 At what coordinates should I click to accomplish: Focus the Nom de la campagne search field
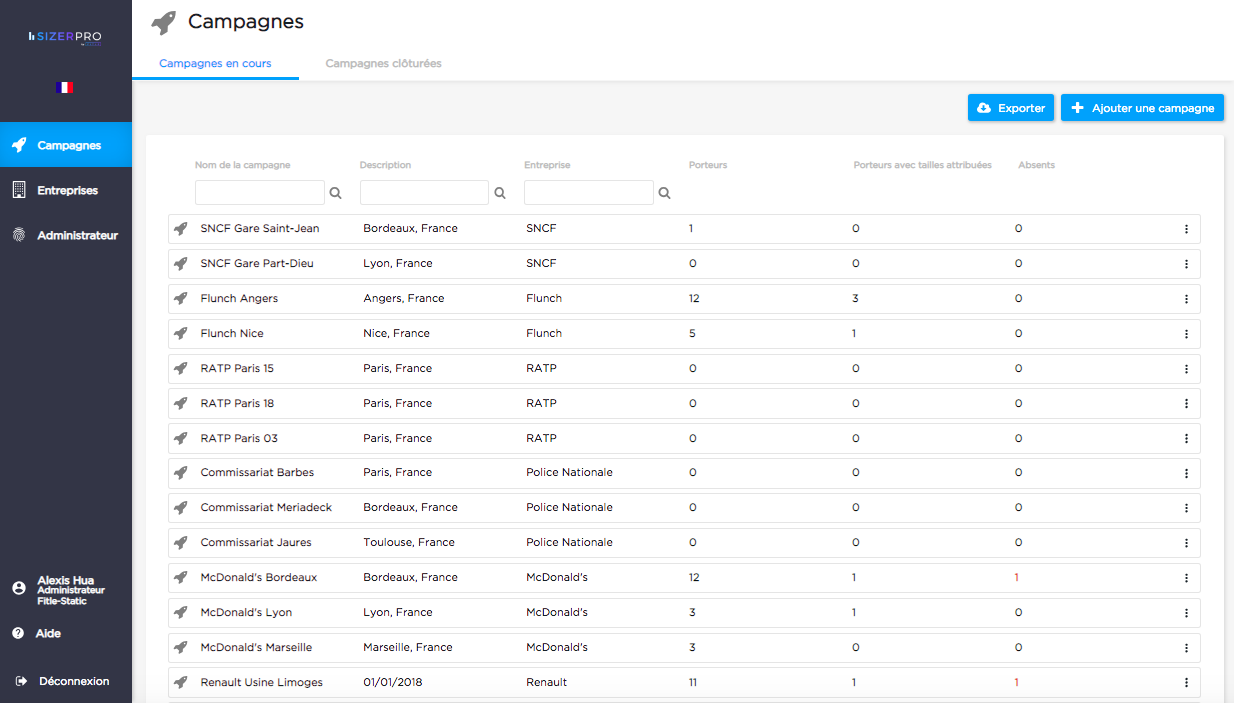tap(260, 192)
